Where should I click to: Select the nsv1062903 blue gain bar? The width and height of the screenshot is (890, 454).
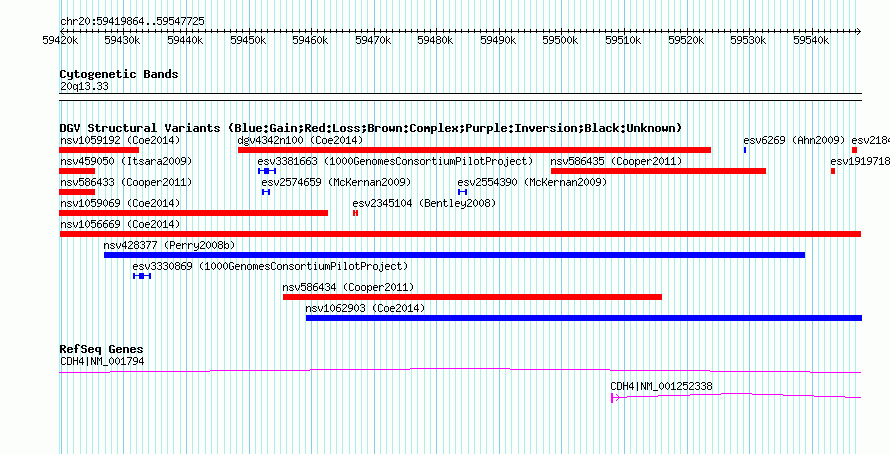tap(584, 318)
